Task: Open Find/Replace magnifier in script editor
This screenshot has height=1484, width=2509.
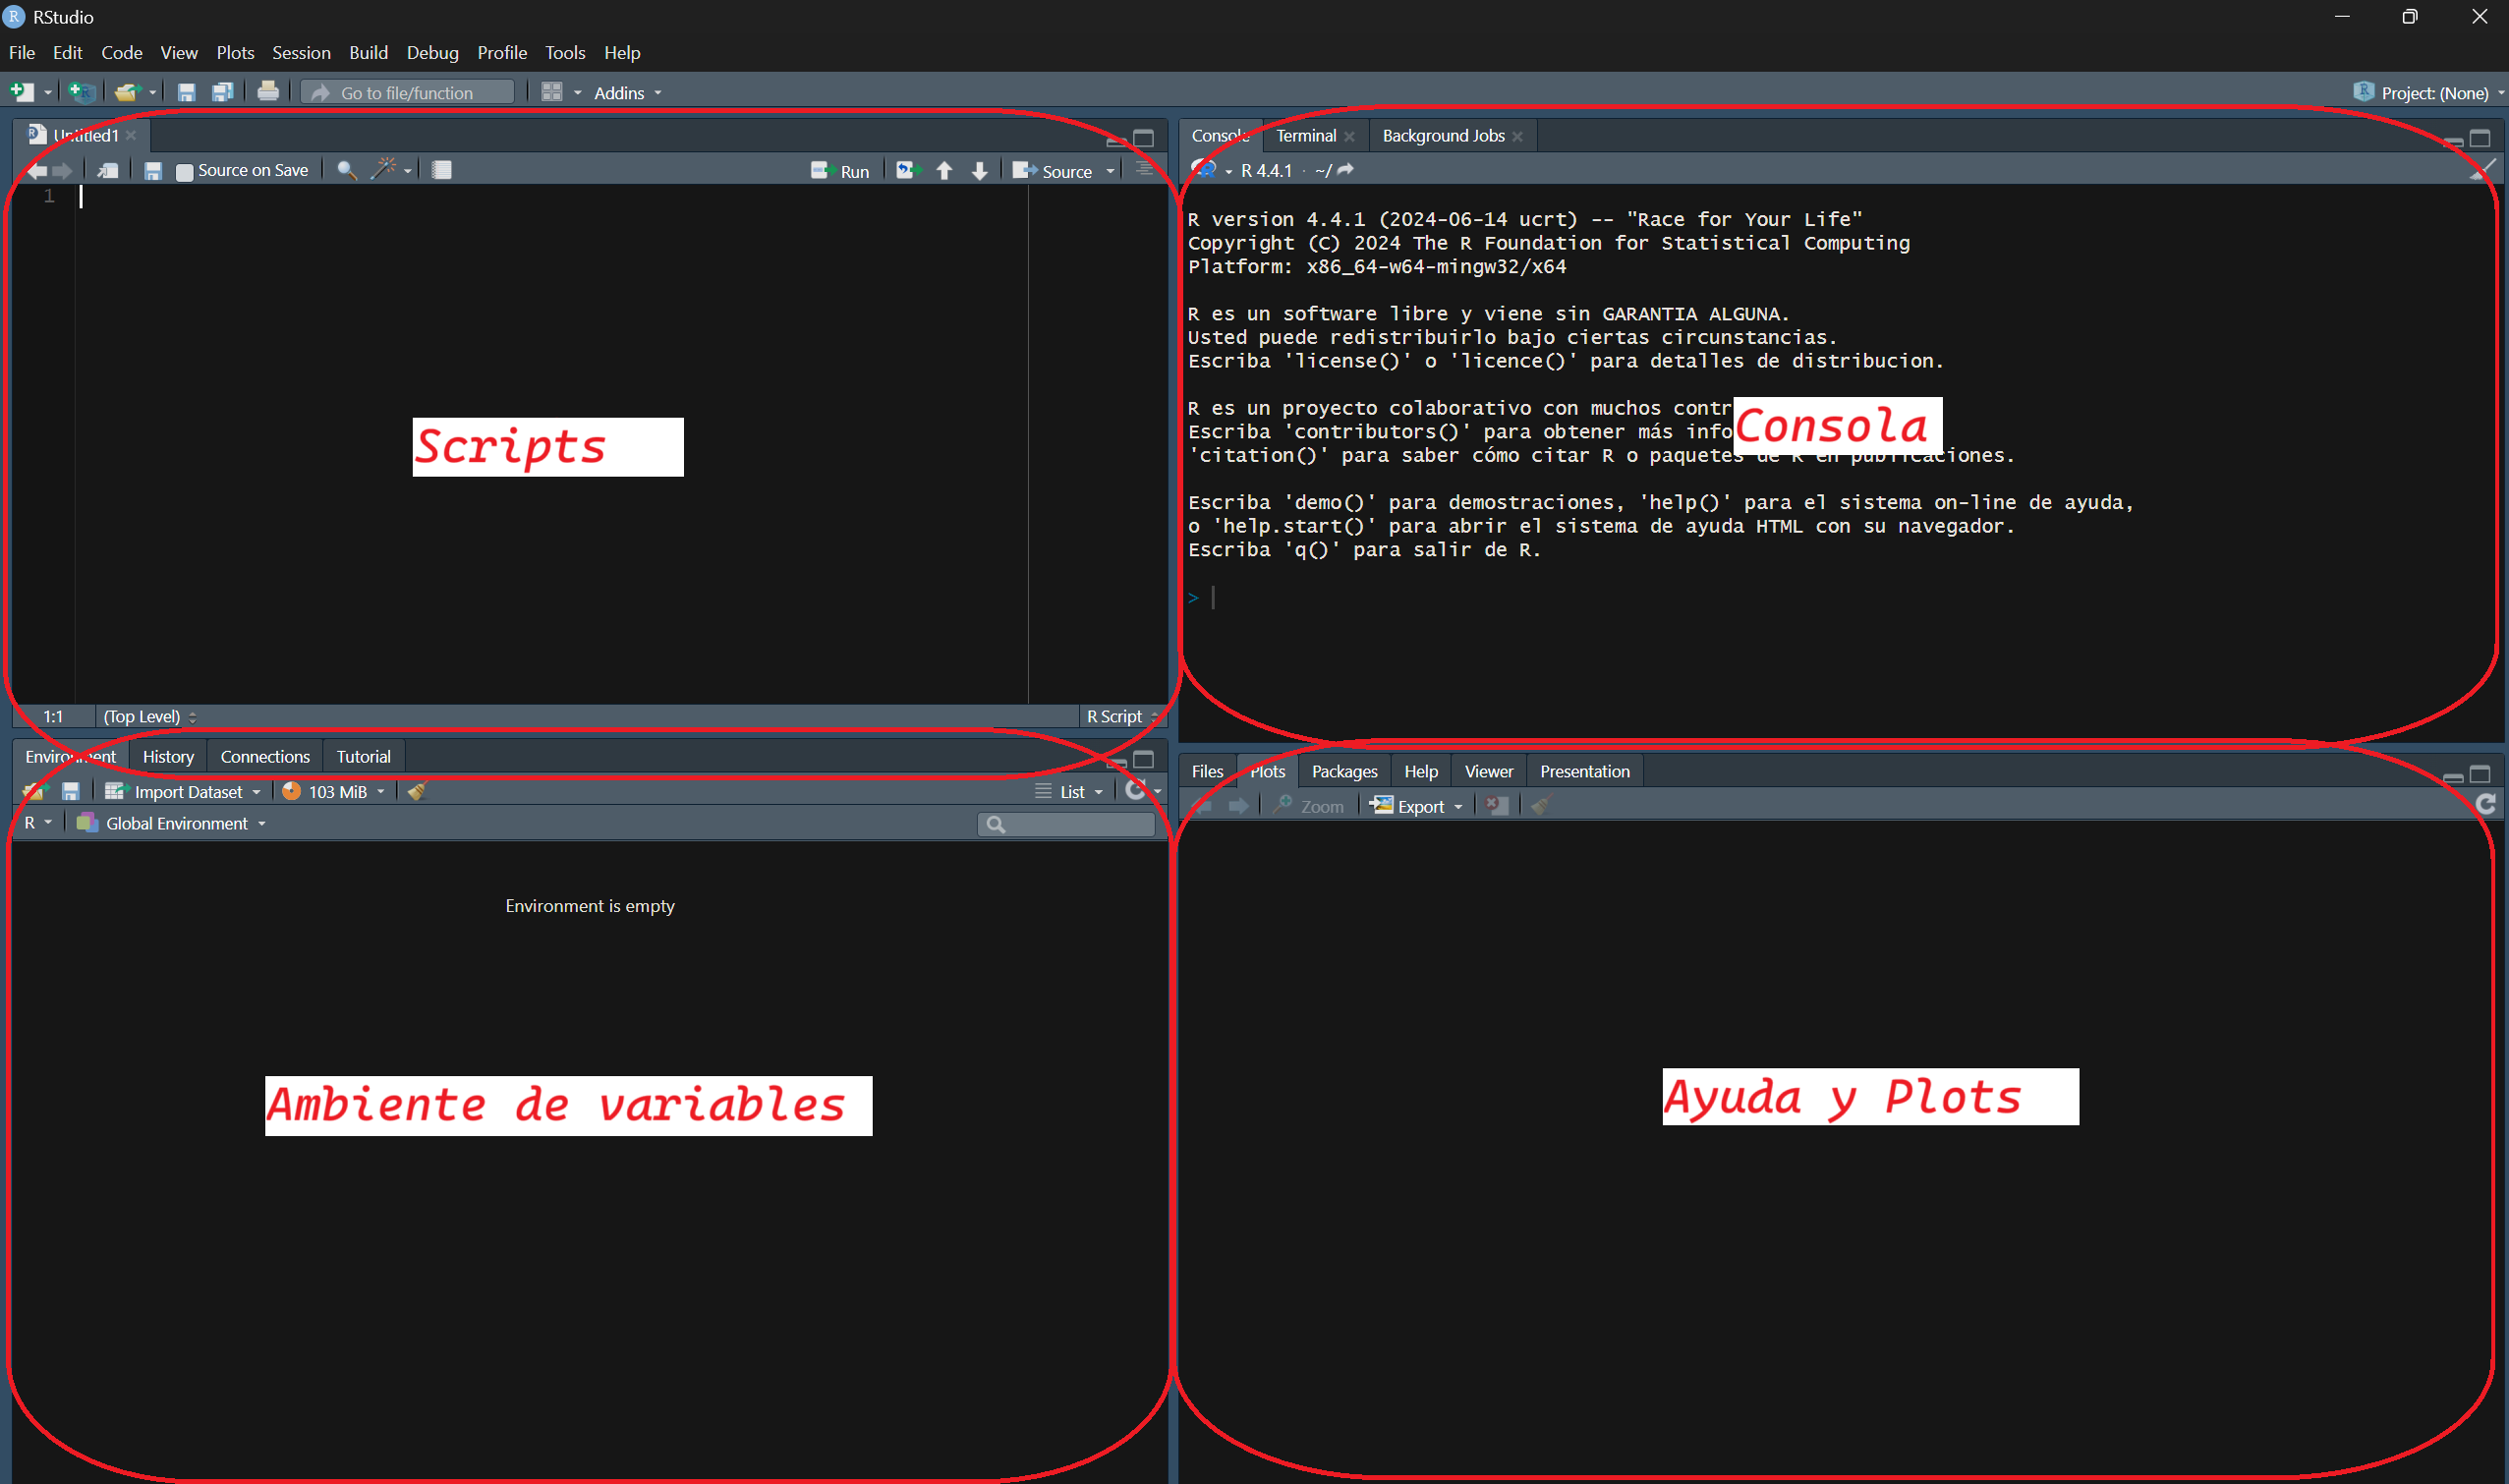Action: (347, 171)
